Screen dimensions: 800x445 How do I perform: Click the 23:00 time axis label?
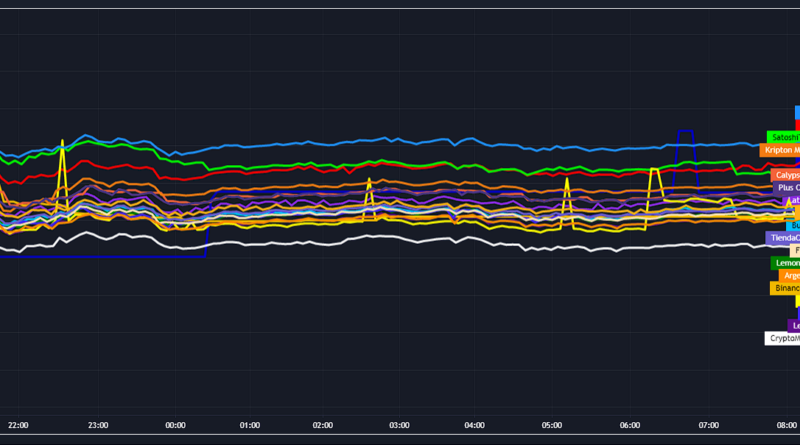(x=97, y=425)
